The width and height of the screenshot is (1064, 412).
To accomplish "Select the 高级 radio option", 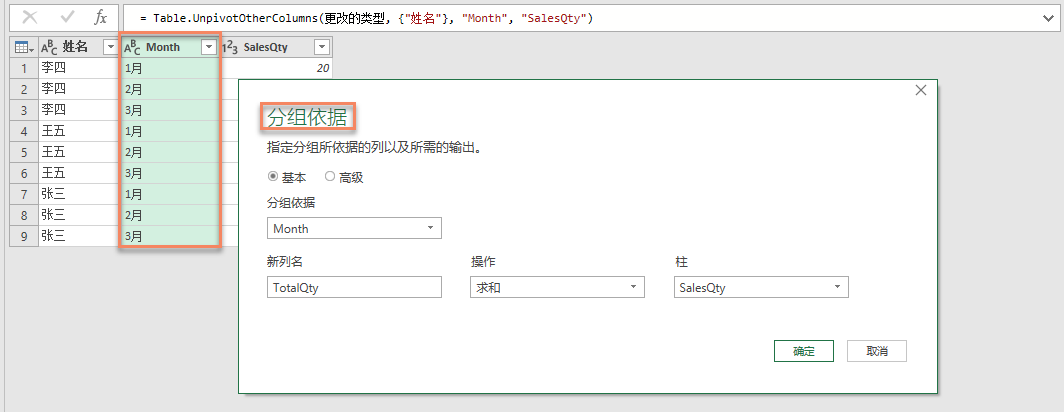I will pyautogui.click(x=330, y=177).
